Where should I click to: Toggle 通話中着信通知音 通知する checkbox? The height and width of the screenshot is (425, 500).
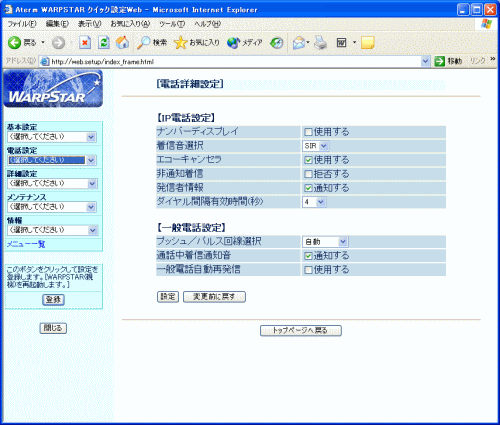308,256
